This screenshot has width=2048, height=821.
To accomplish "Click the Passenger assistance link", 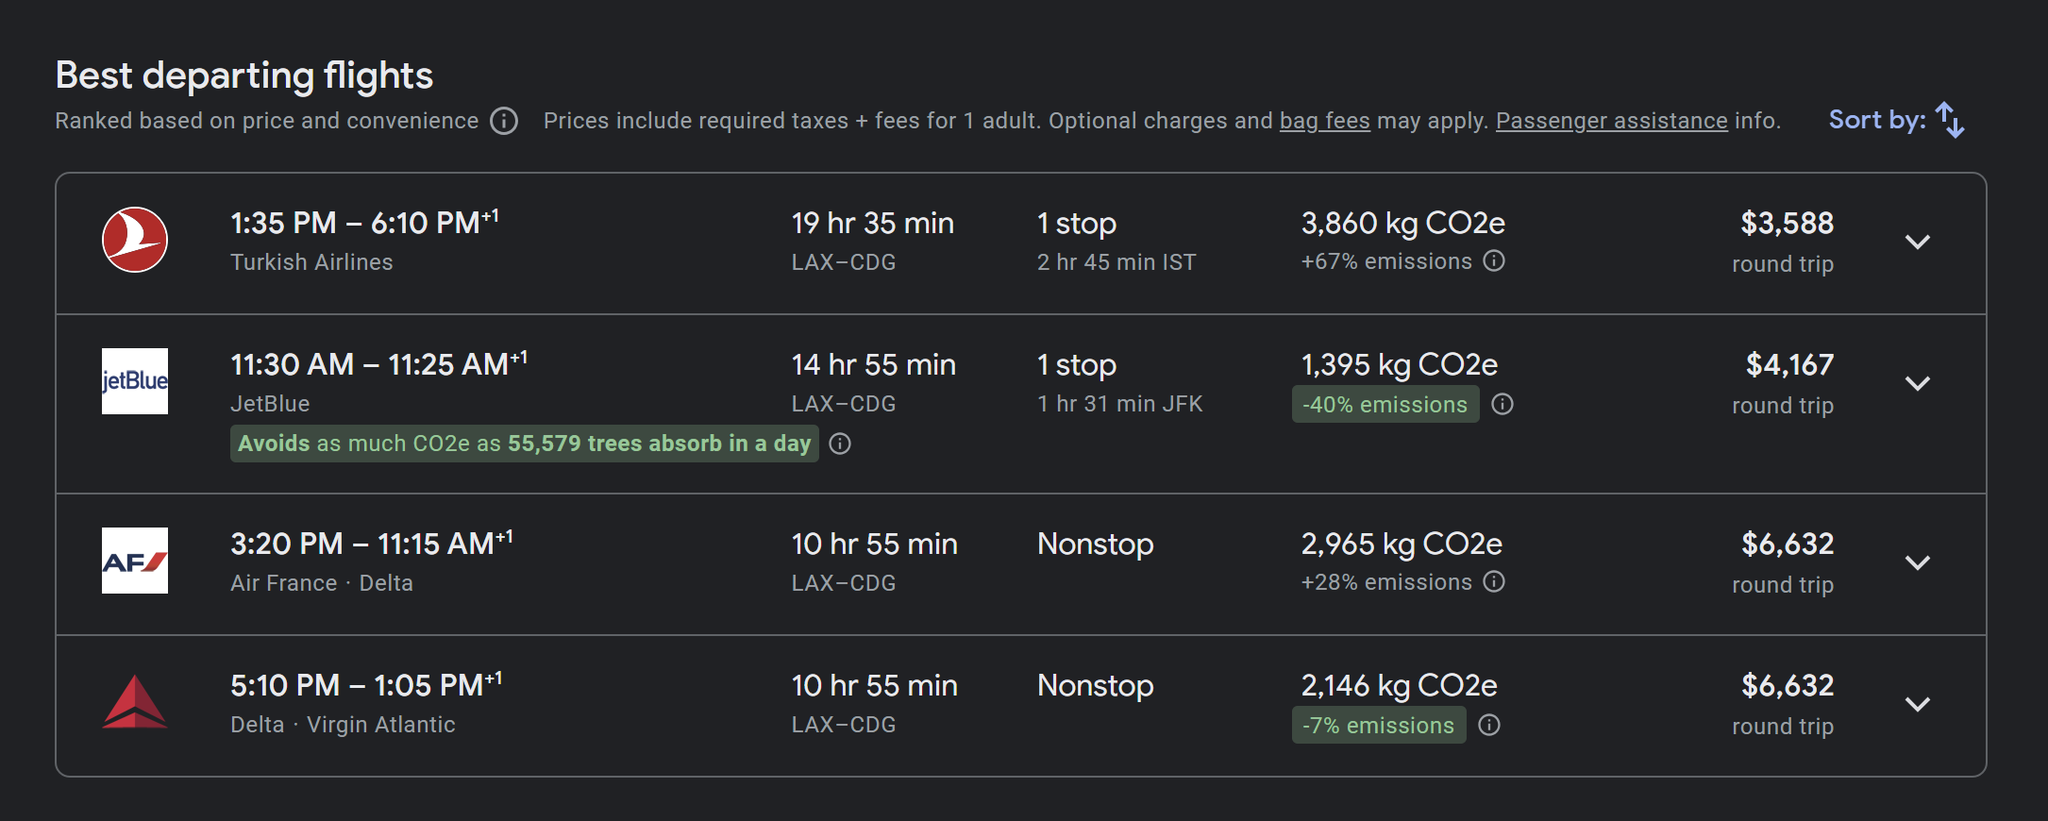I will [x=1611, y=120].
